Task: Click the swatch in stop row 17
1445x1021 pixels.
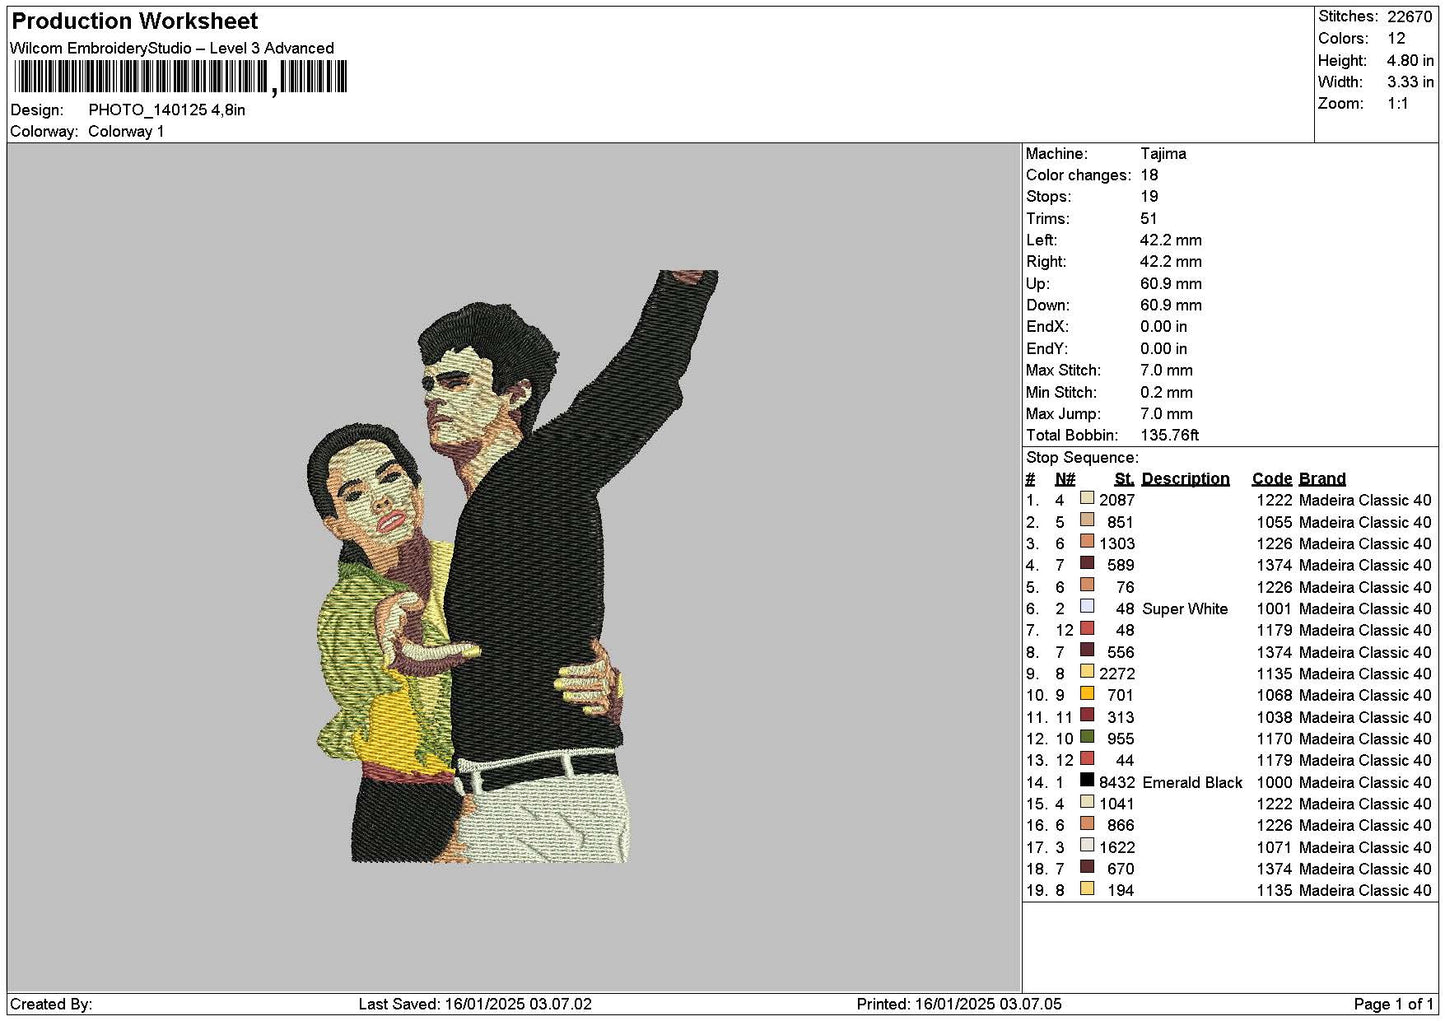Action: tap(1087, 845)
